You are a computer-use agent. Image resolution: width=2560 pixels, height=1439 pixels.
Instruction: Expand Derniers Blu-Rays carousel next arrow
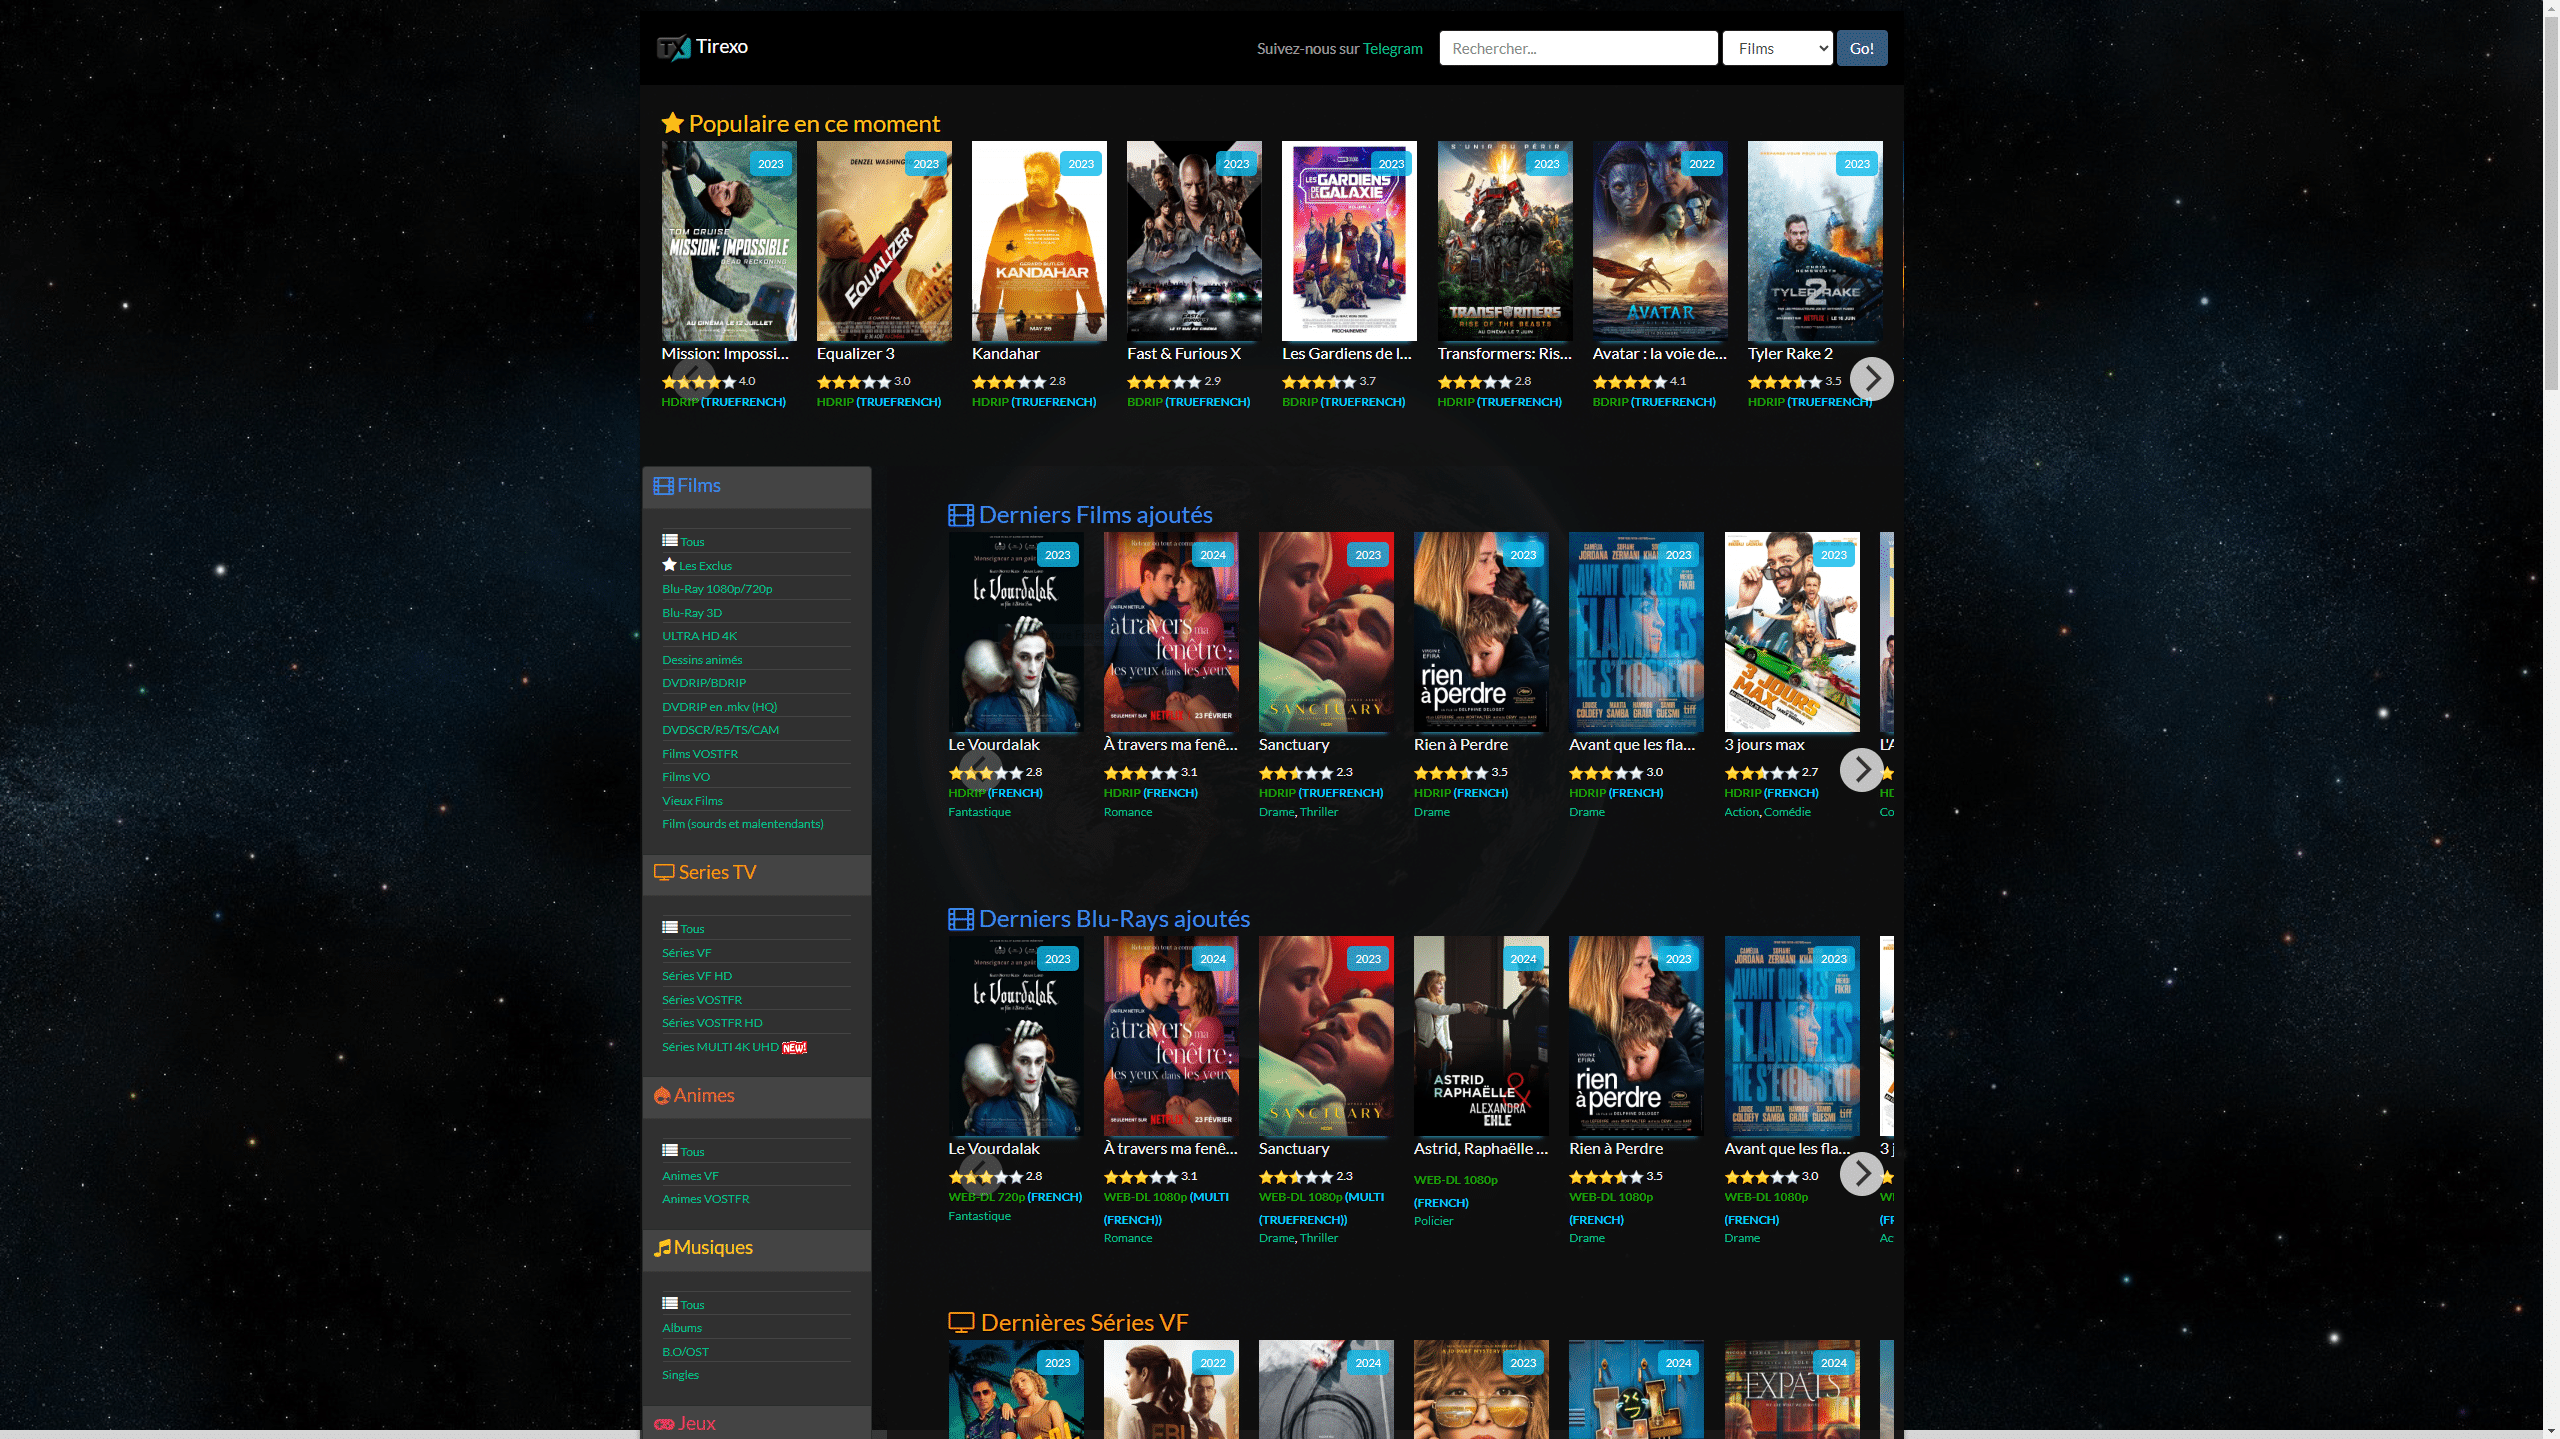point(1862,1173)
